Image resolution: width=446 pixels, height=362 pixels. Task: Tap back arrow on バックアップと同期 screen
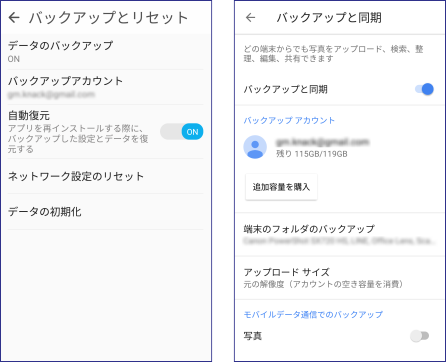tap(250, 18)
